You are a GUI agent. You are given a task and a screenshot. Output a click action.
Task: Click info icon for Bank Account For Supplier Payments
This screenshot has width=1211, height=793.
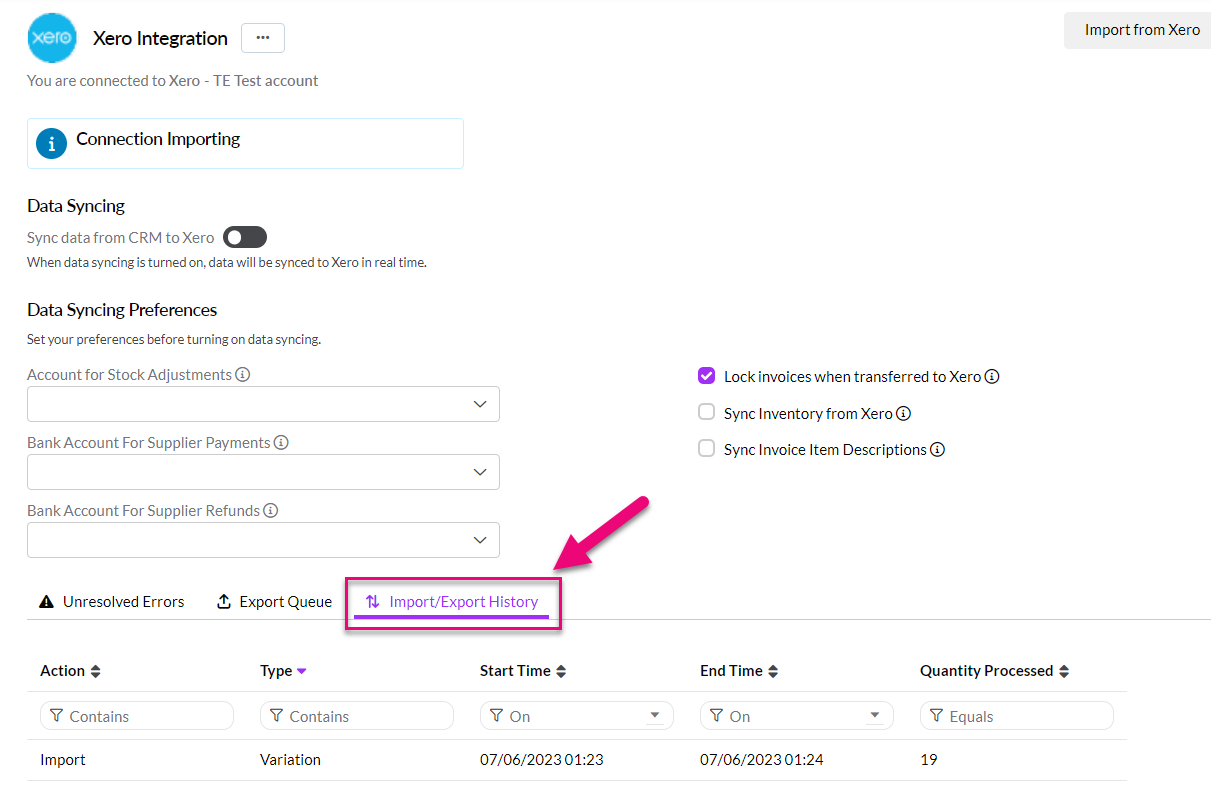pyautogui.click(x=281, y=442)
